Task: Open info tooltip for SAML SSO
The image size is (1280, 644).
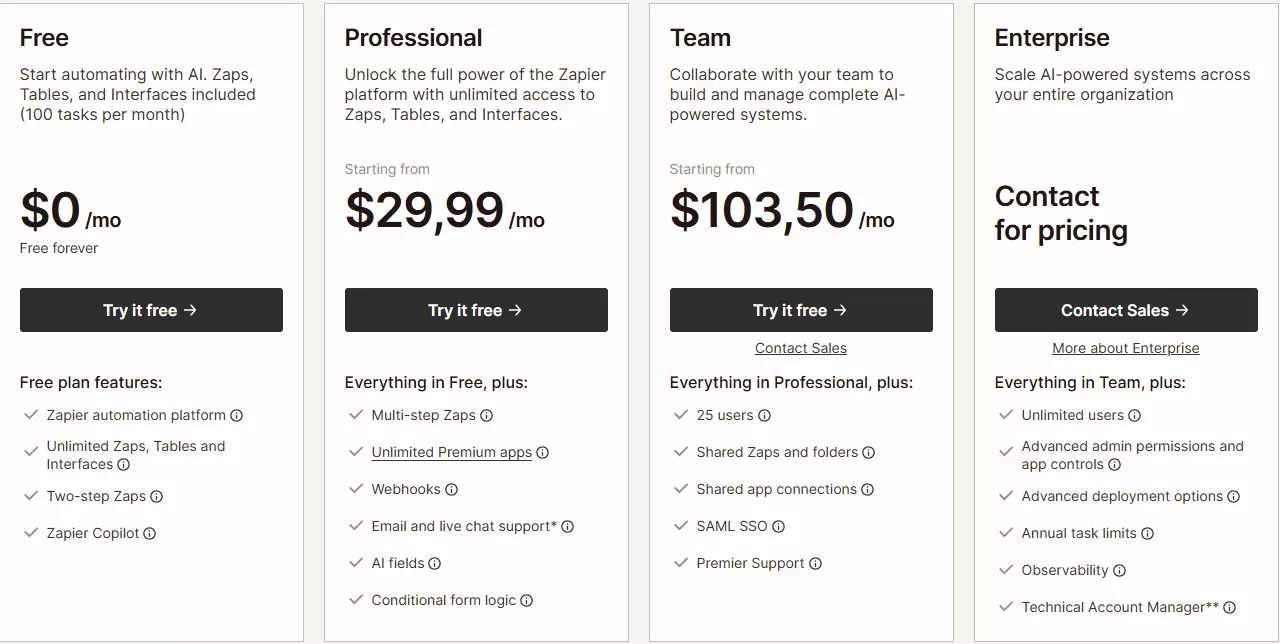Action: [778, 527]
